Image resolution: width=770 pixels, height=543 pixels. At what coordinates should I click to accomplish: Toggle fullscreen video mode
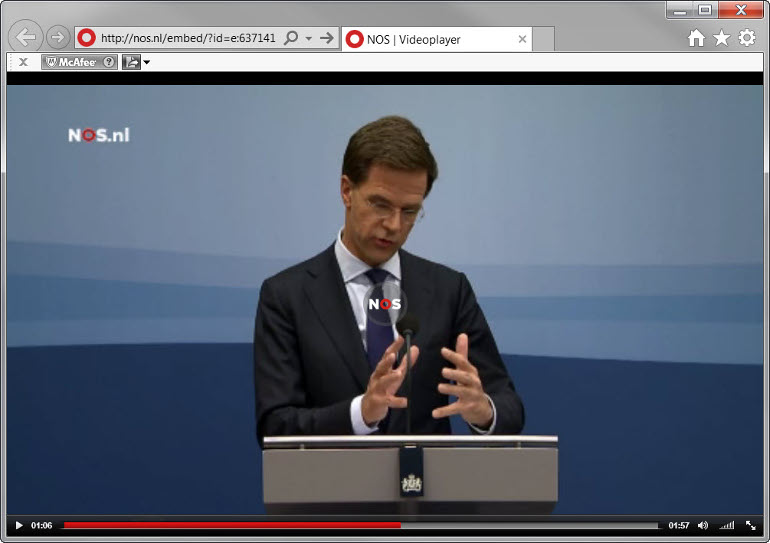point(751,525)
